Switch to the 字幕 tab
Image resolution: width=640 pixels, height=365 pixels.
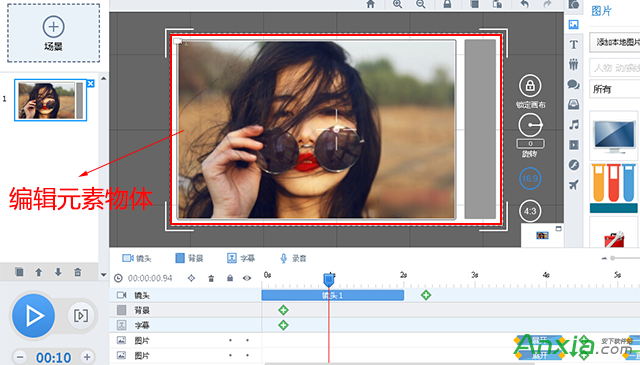[x=241, y=258]
